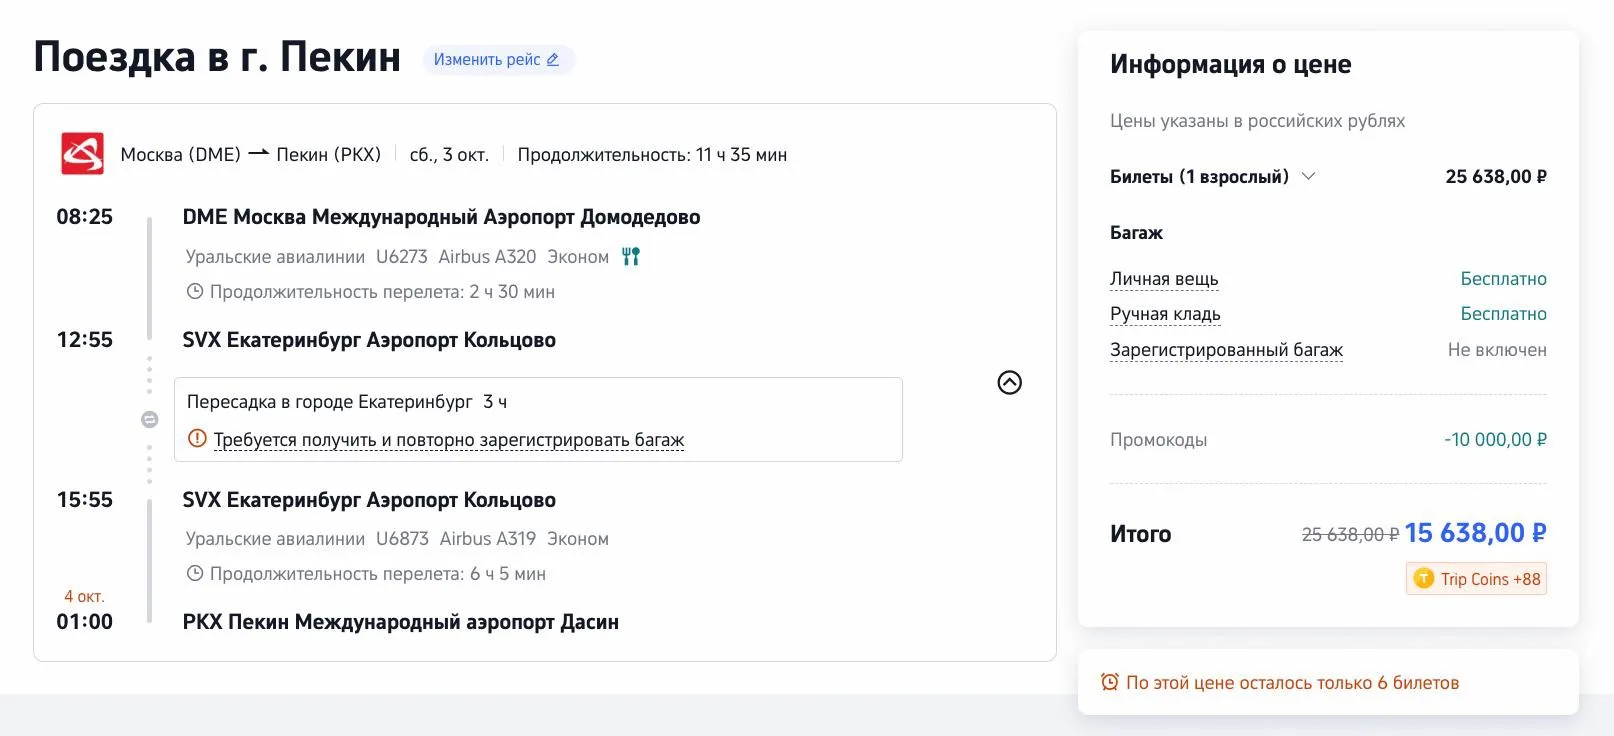Click Москва (DME) route text
Image resolution: width=1614 pixels, height=736 pixels.
click(x=180, y=155)
